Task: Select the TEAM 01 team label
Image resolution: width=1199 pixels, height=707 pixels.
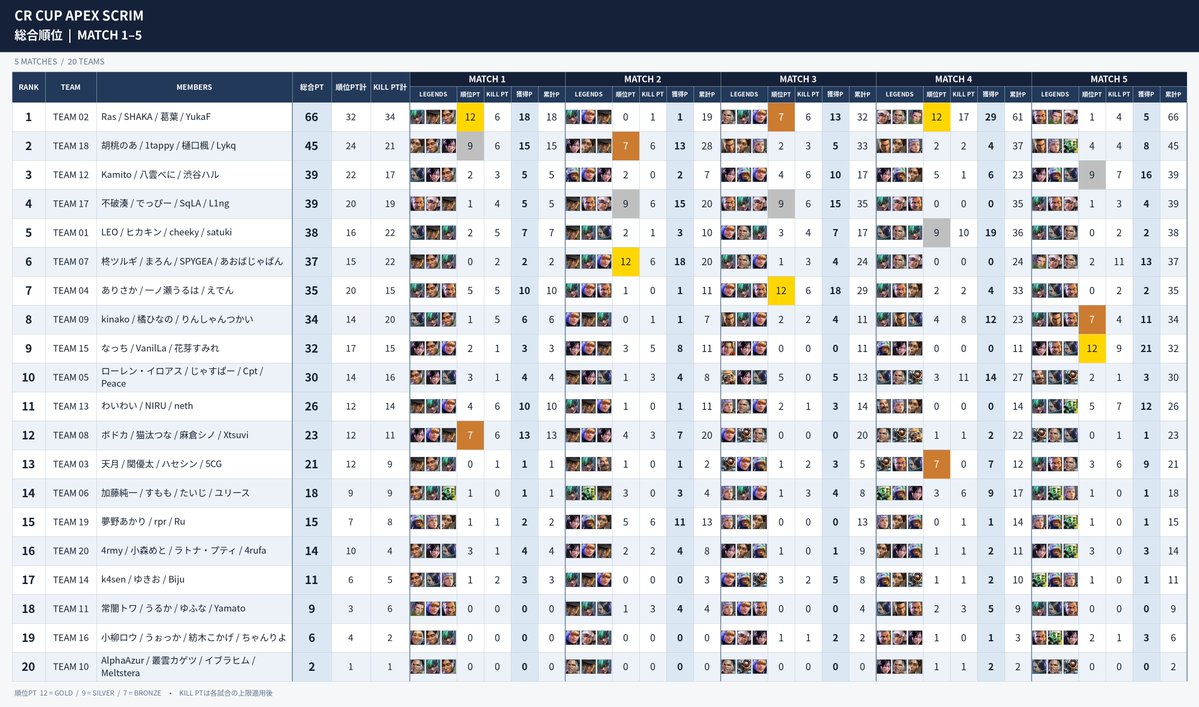Action: [x=70, y=232]
